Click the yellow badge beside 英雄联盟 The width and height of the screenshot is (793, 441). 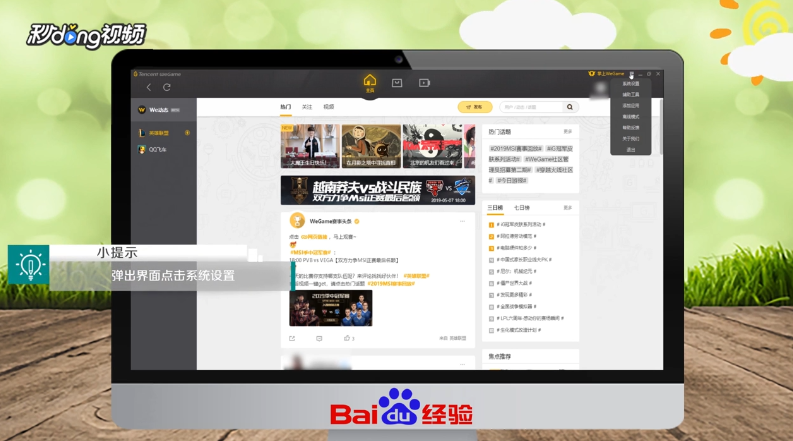187,133
